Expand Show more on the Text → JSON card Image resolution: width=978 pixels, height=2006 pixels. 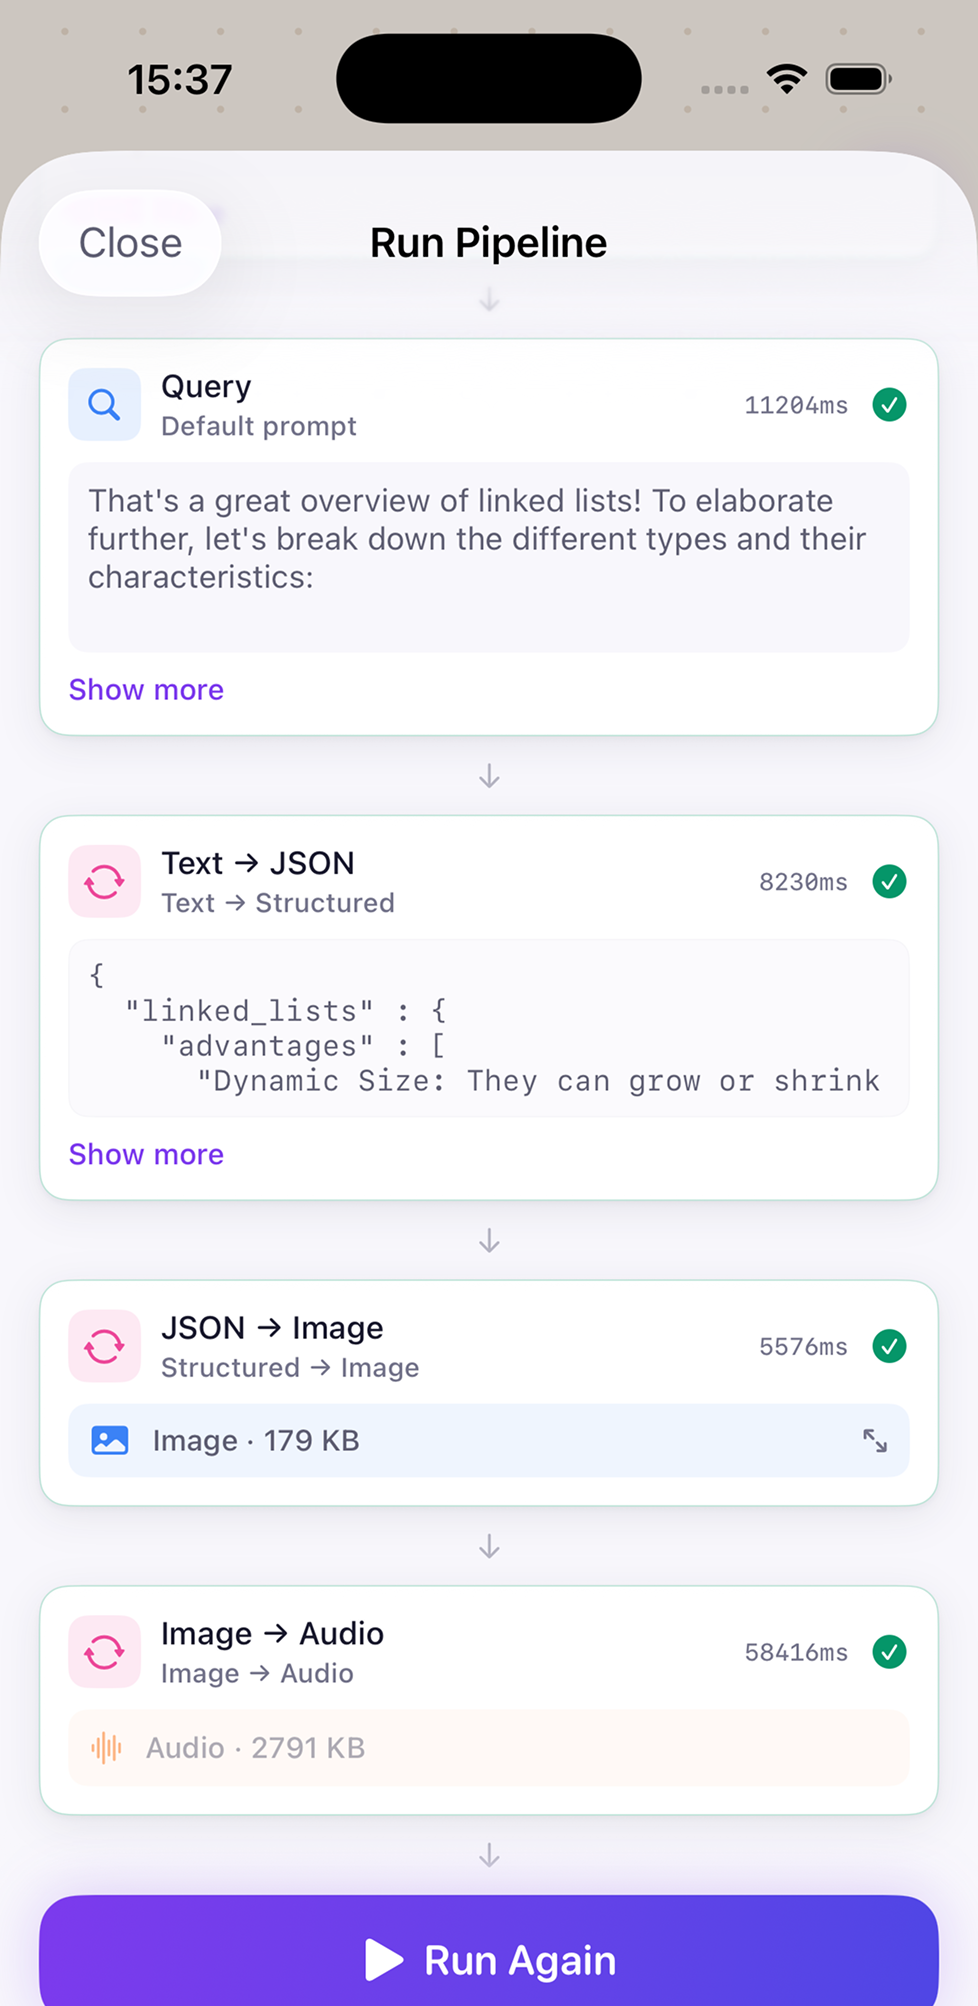tap(145, 1155)
